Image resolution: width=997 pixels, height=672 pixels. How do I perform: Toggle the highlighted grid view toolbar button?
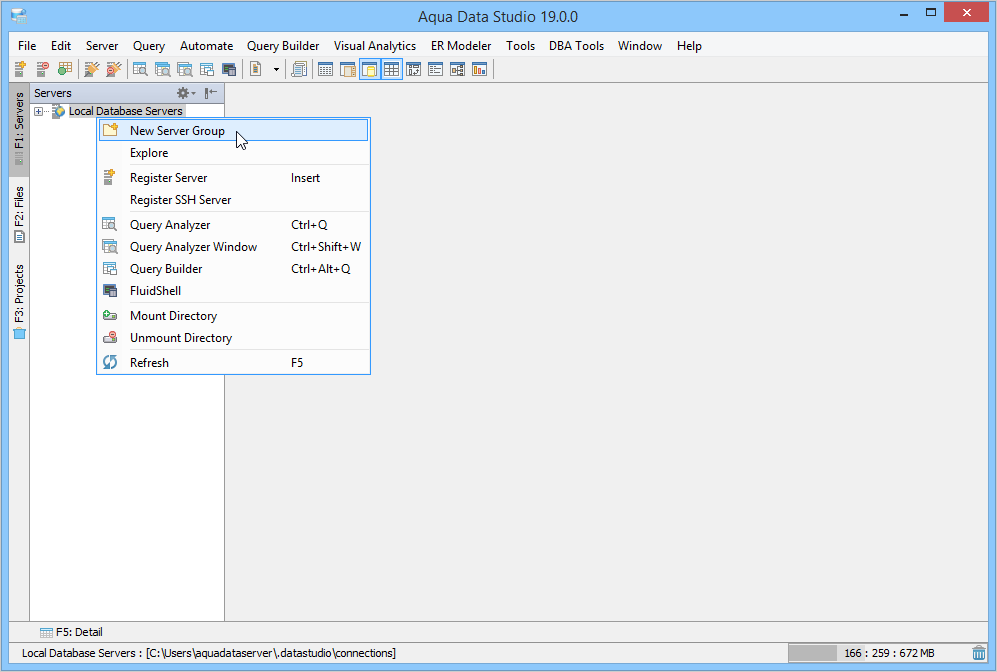(391, 69)
